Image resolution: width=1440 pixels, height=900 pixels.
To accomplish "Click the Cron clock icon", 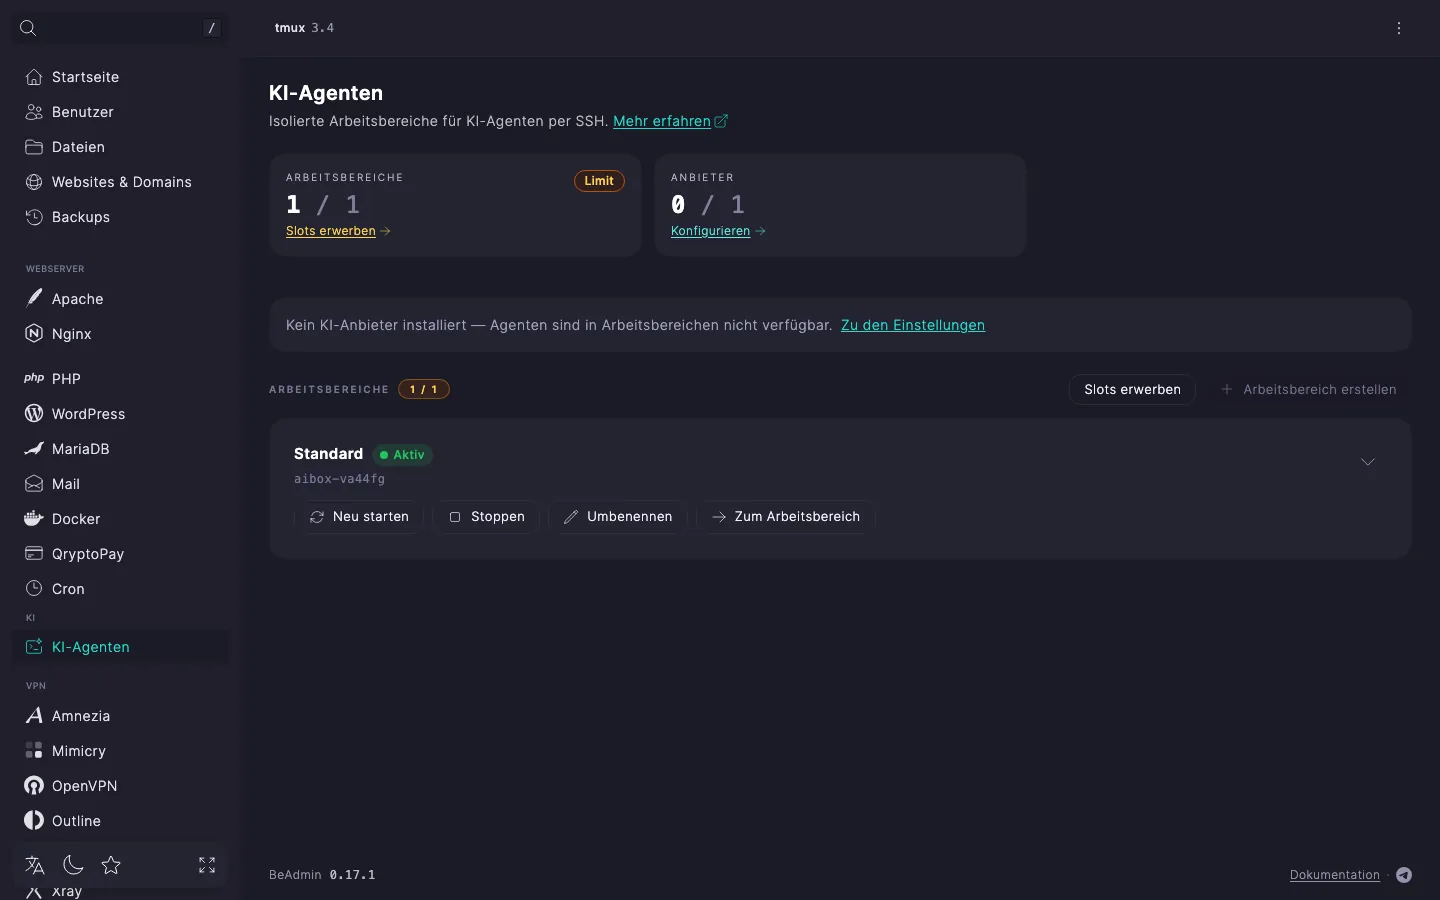I will pyautogui.click(x=34, y=588).
